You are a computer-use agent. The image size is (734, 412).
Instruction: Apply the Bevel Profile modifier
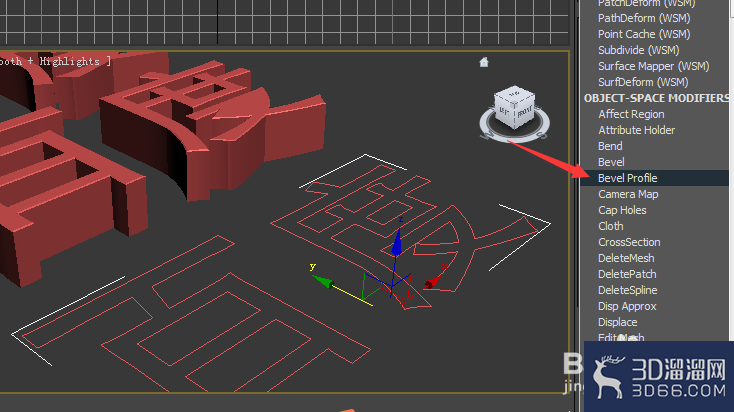click(x=655, y=178)
